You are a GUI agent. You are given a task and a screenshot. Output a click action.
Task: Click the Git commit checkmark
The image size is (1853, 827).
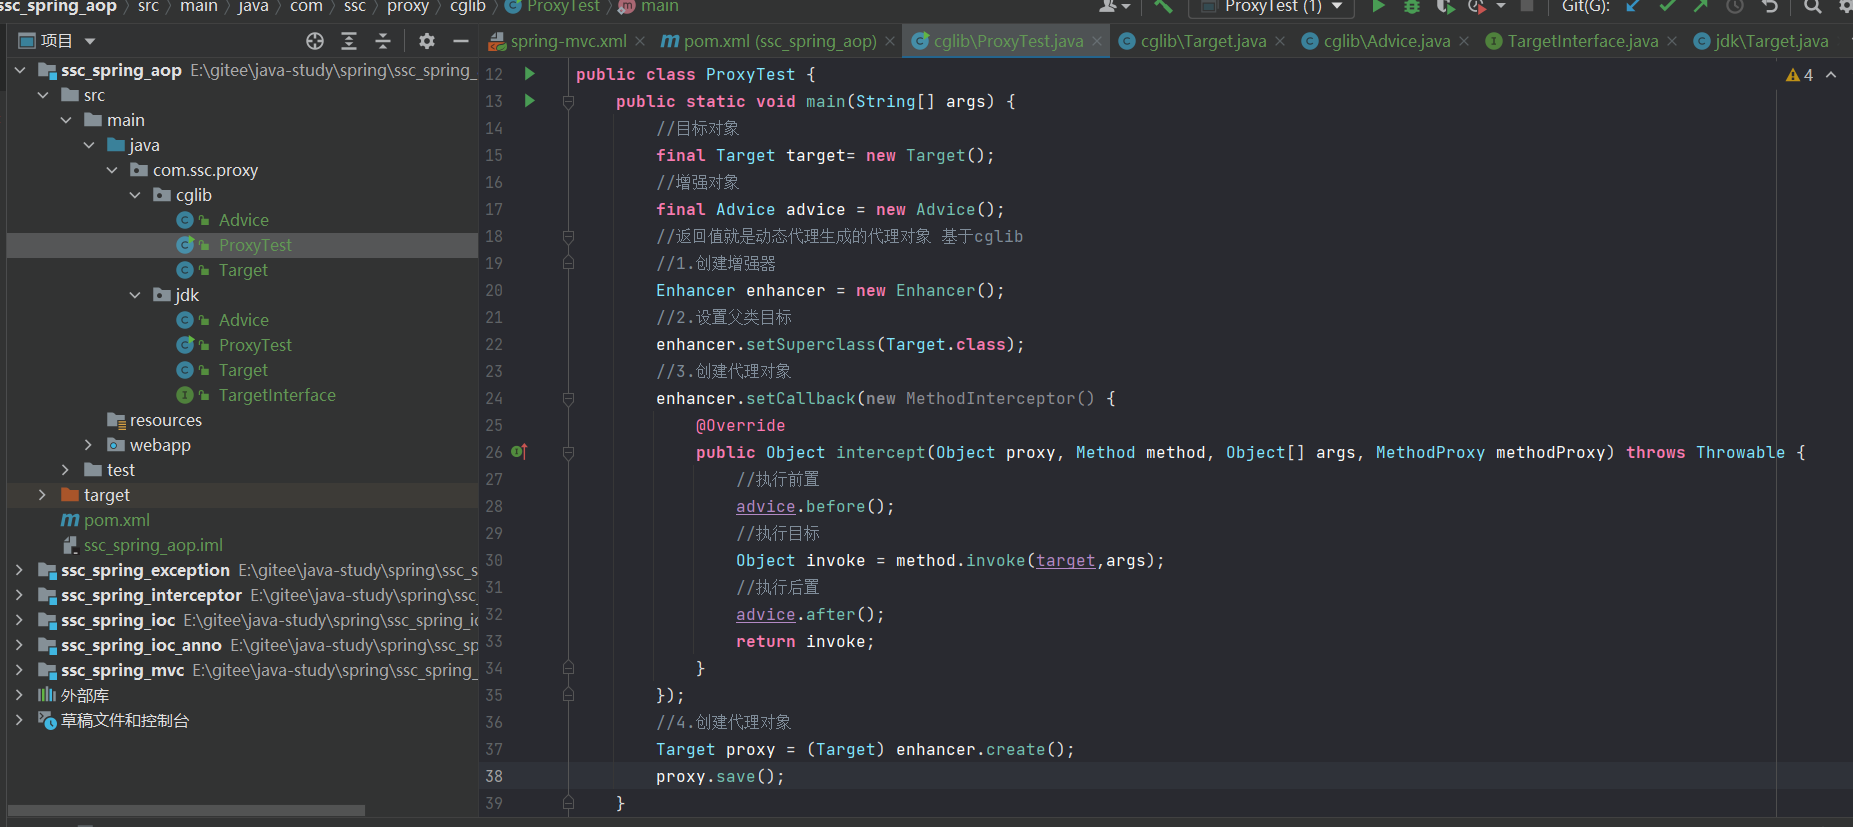[1667, 6]
